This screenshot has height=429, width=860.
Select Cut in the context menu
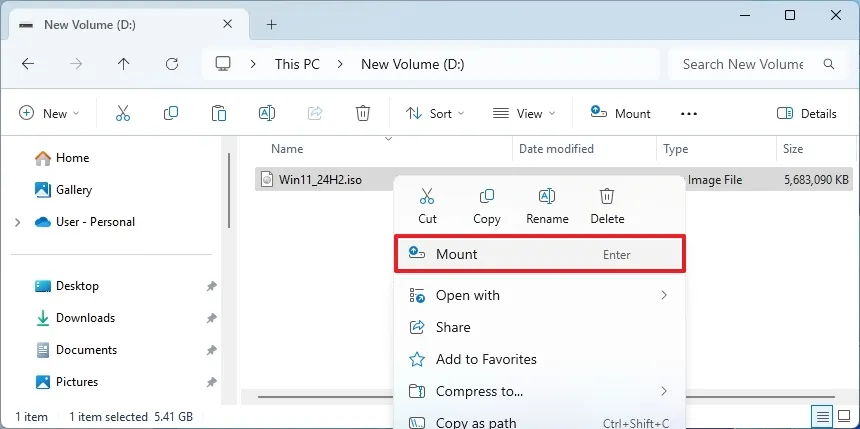tap(427, 206)
